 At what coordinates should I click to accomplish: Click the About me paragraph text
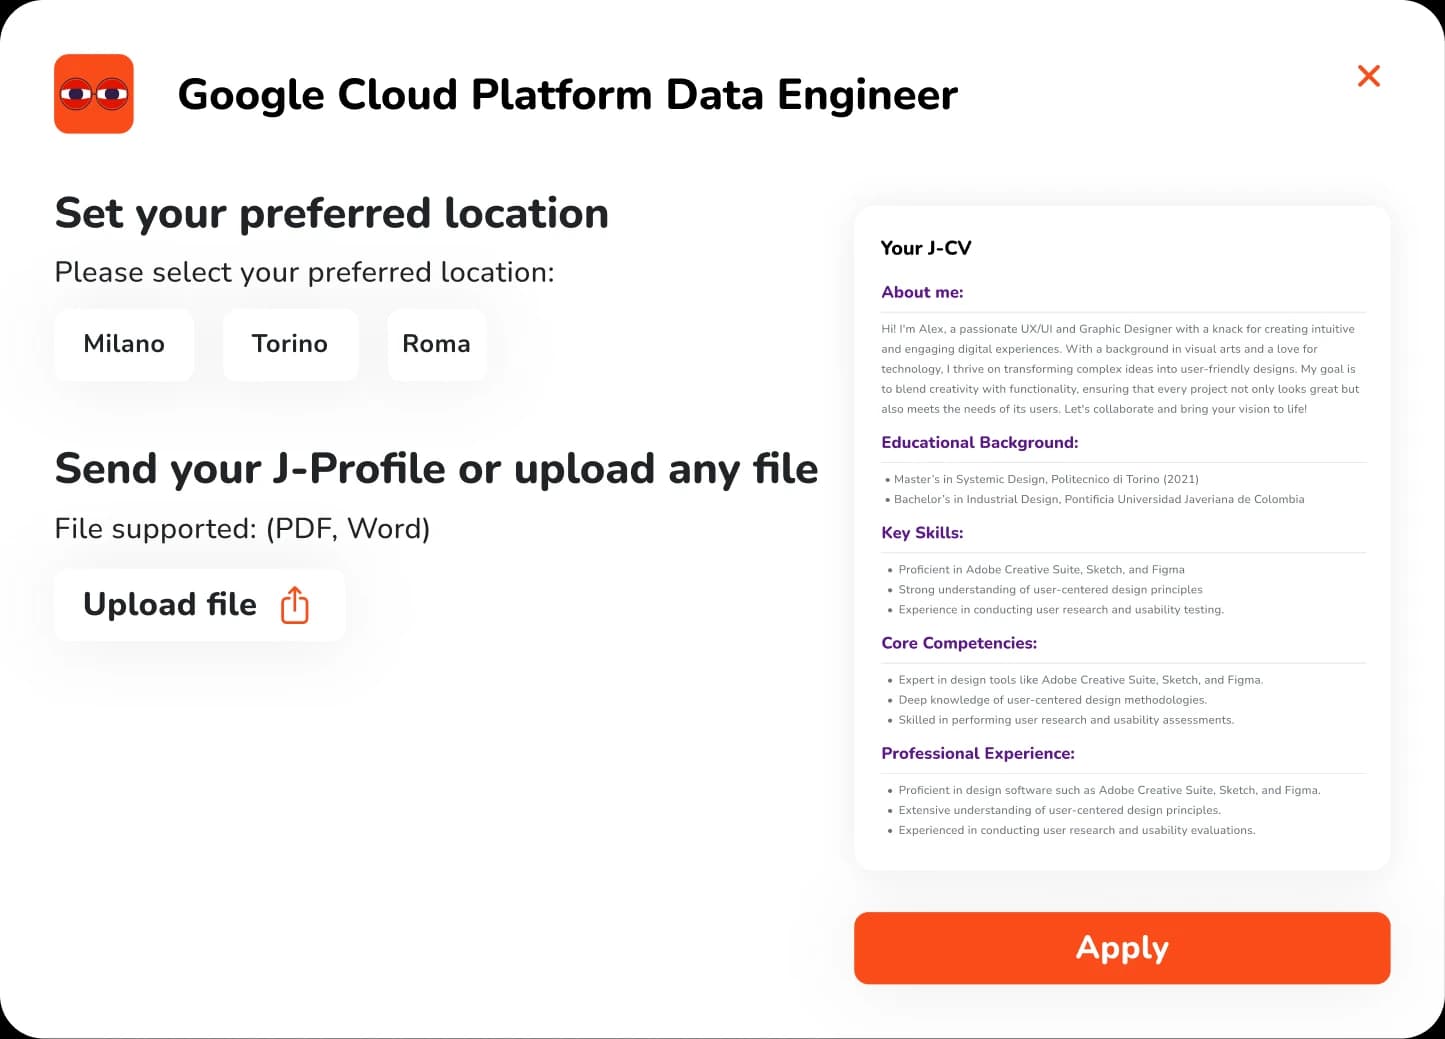click(1119, 369)
